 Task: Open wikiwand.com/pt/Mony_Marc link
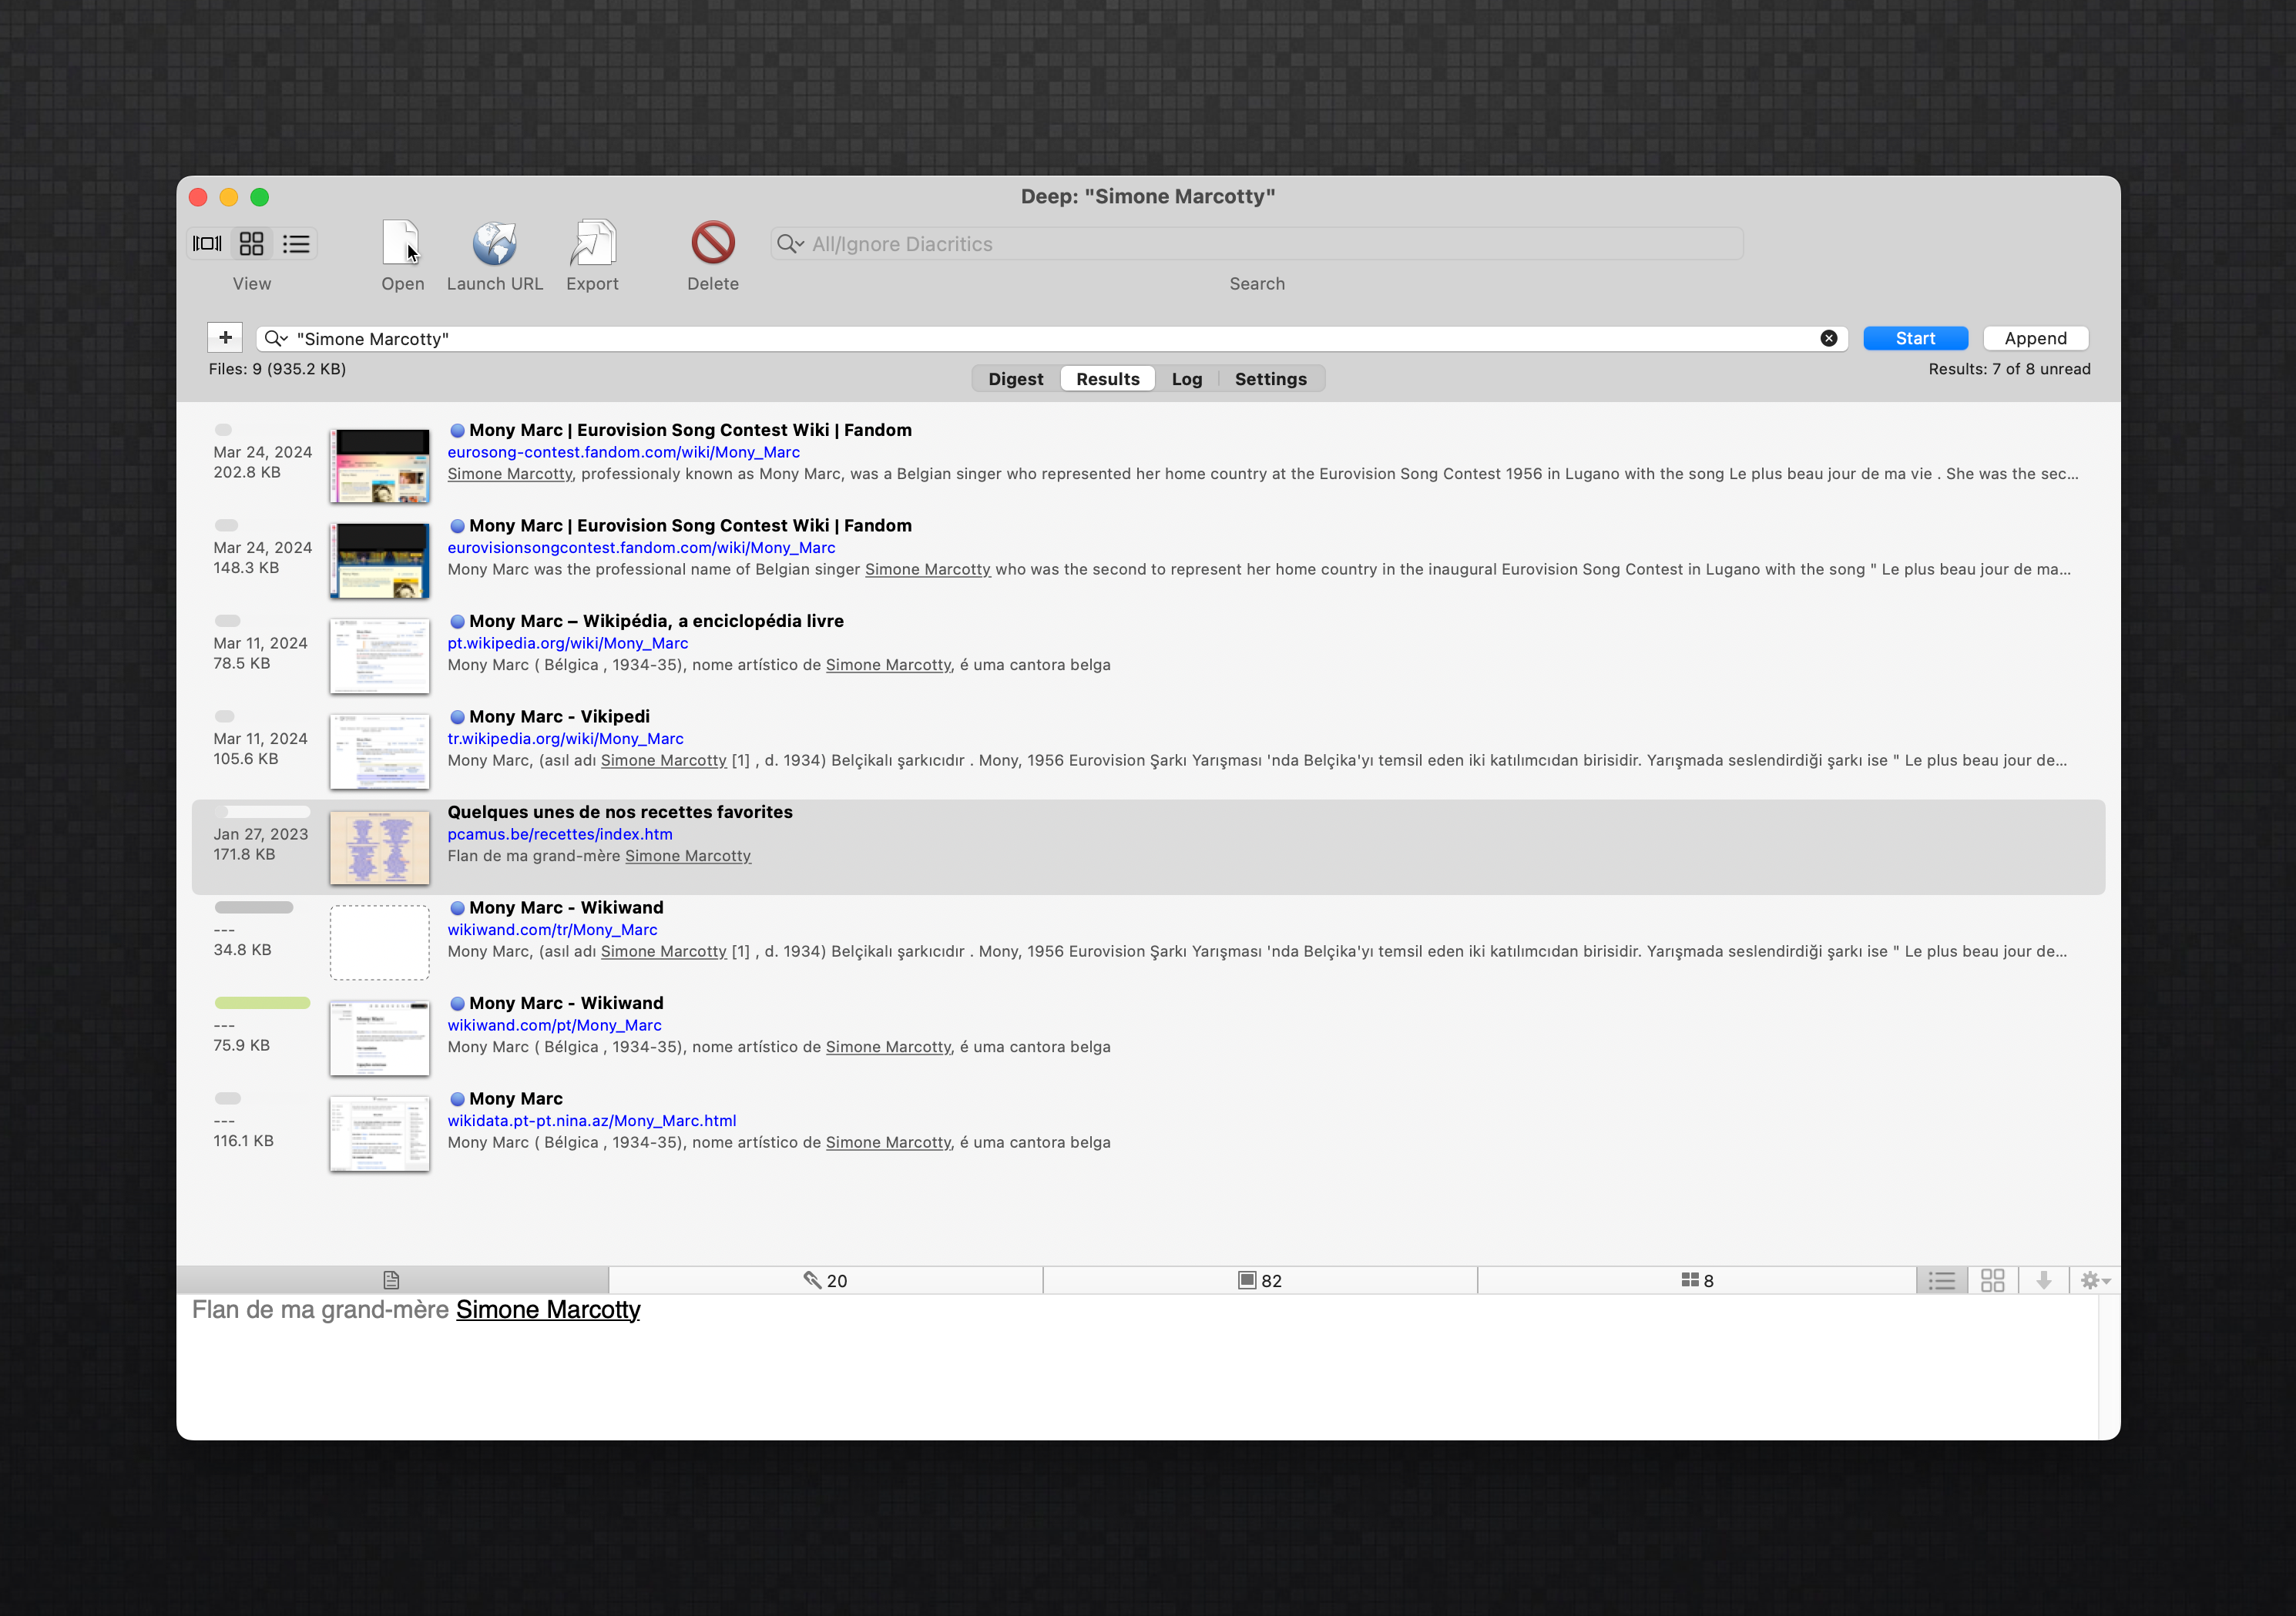click(x=554, y=1025)
